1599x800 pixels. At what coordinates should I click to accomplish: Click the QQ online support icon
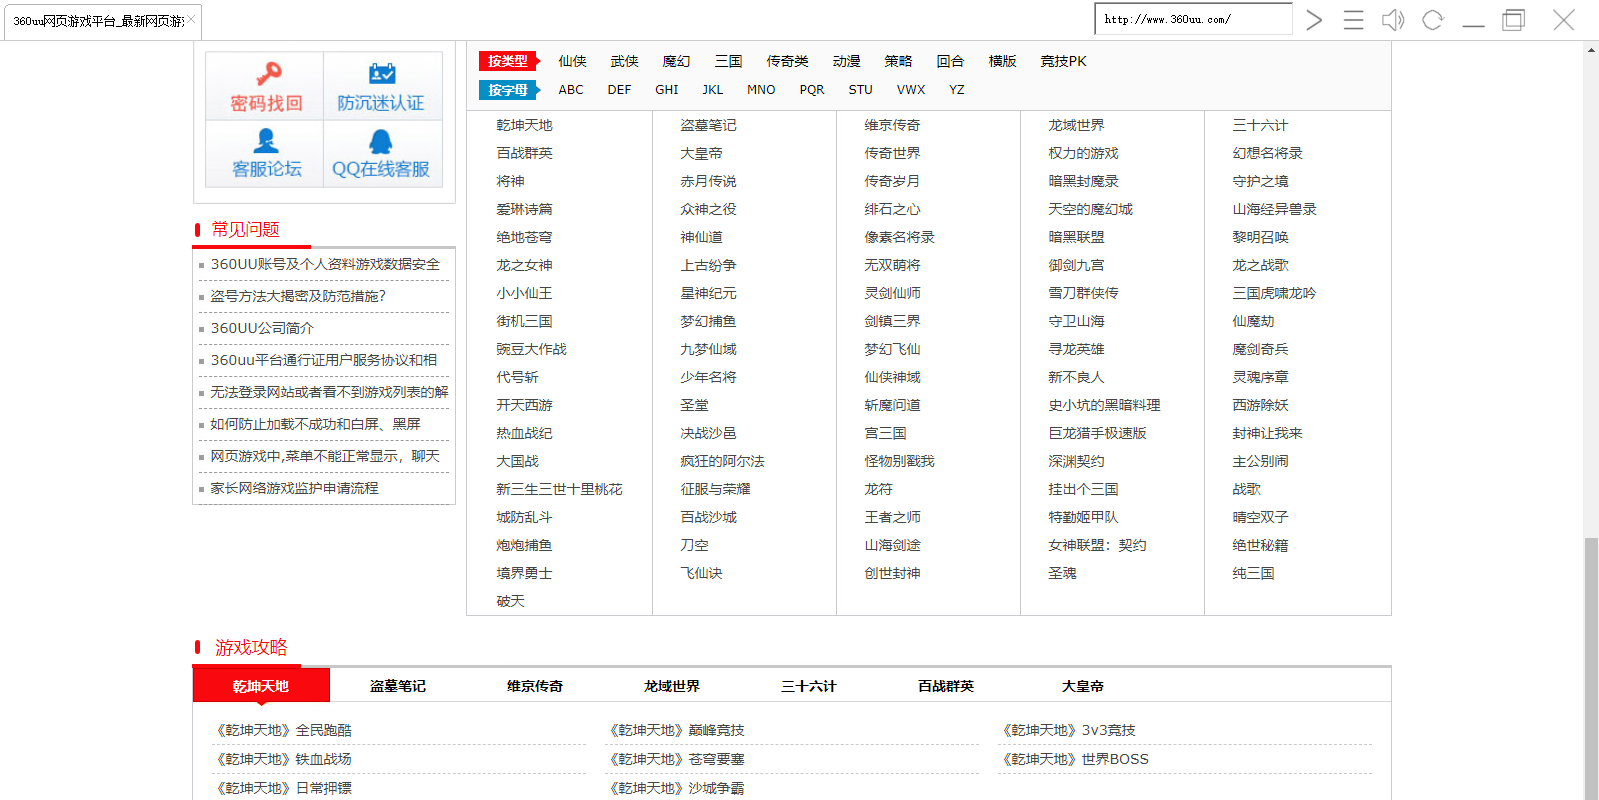[381, 142]
